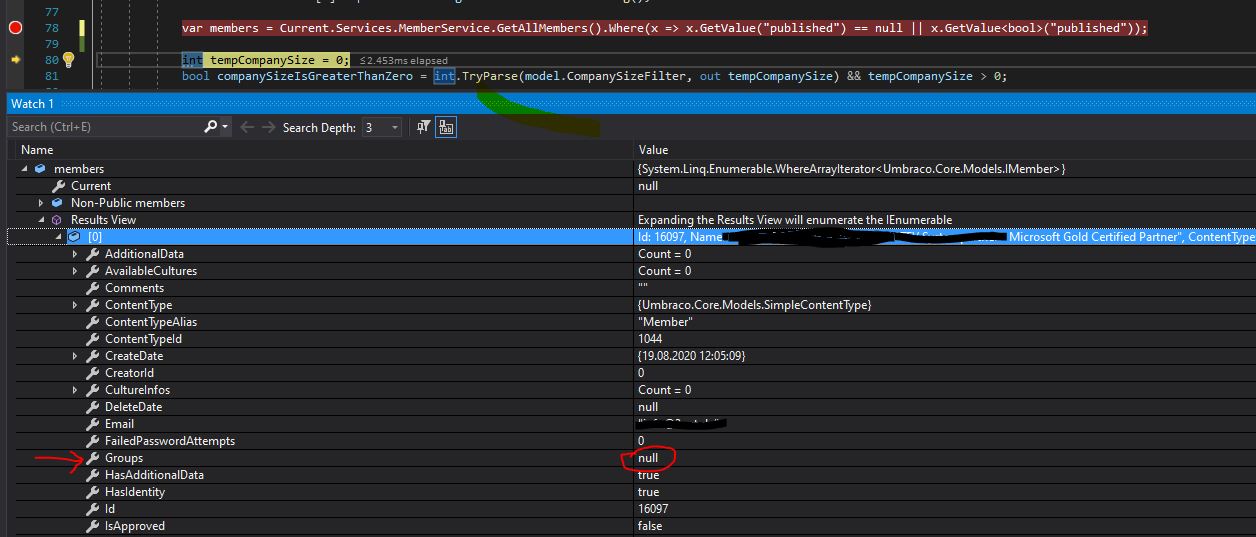Toggle the highlighted watch toolbar button beside the pin filter
The image size is (1256, 537).
pyautogui.click(x=446, y=127)
